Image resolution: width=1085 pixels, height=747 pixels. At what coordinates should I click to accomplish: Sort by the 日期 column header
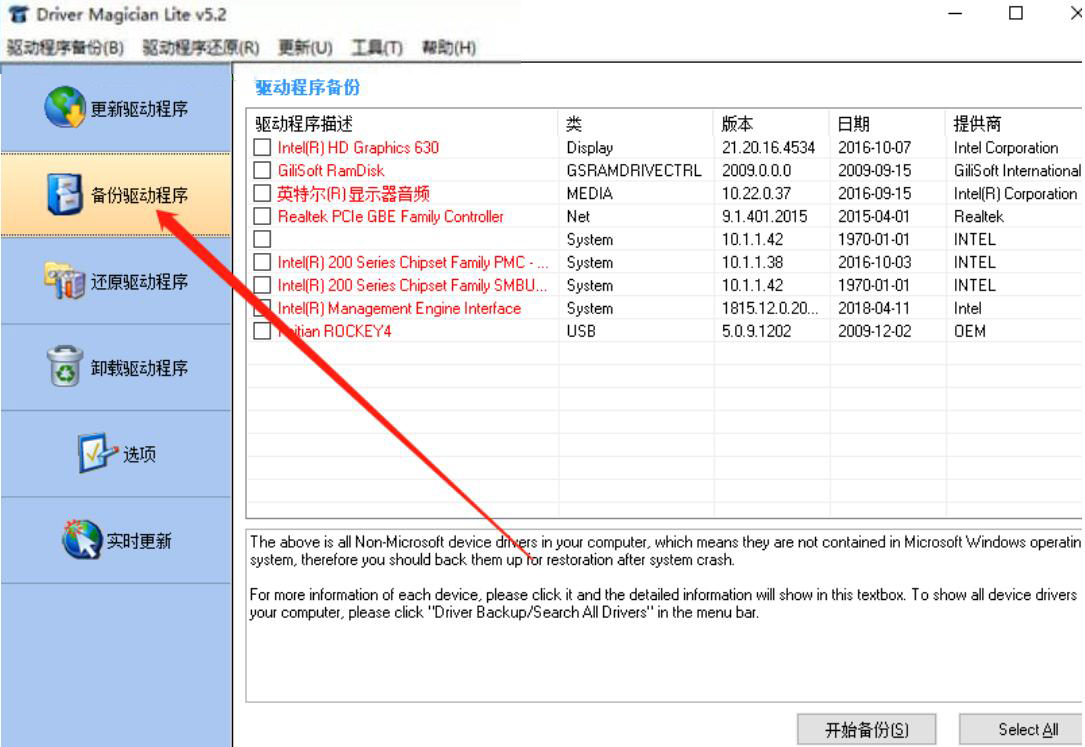888,124
